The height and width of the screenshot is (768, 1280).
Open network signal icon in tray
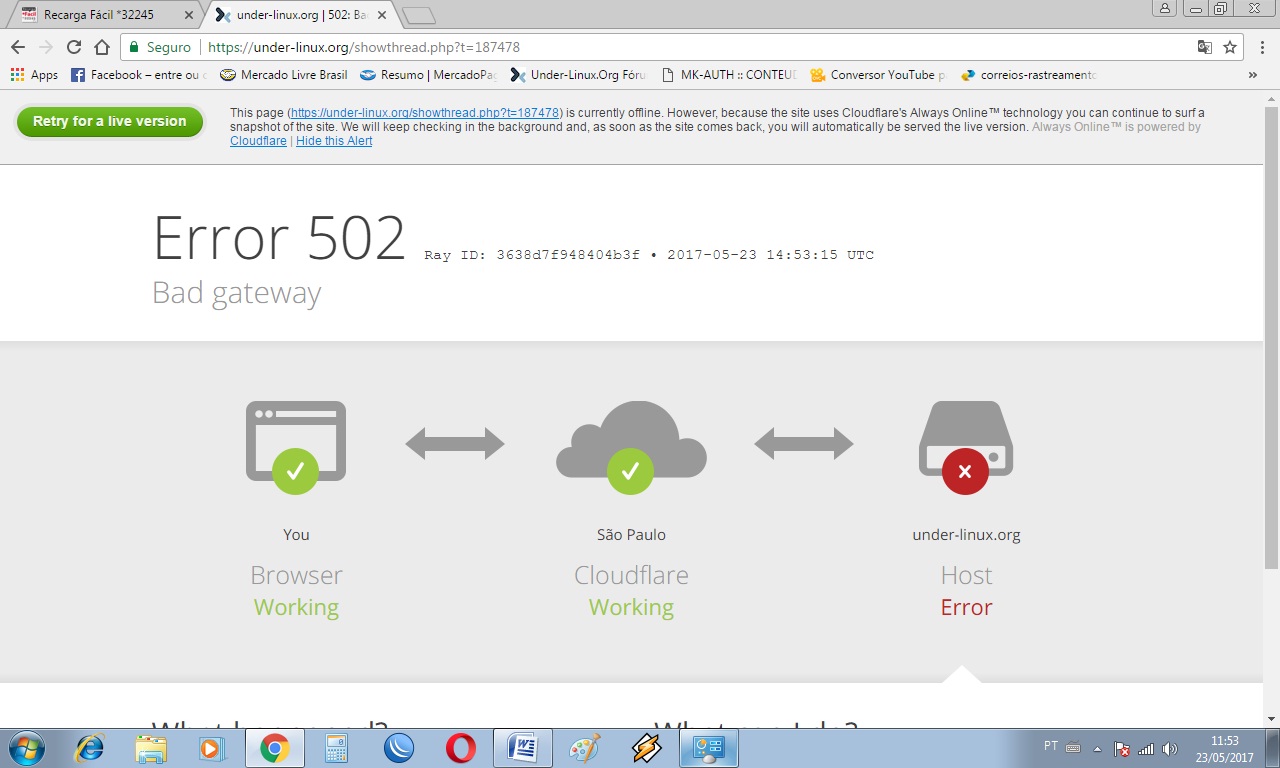coord(1146,749)
